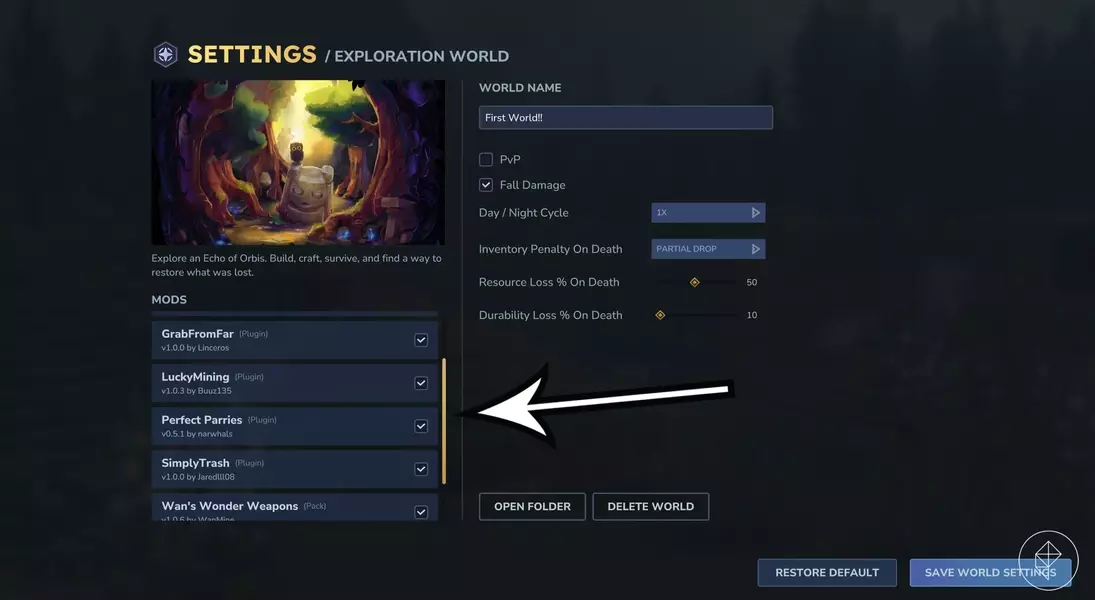Disable the GrabFromFar plugin
The image size is (1095, 600).
pyautogui.click(x=421, y=340)
